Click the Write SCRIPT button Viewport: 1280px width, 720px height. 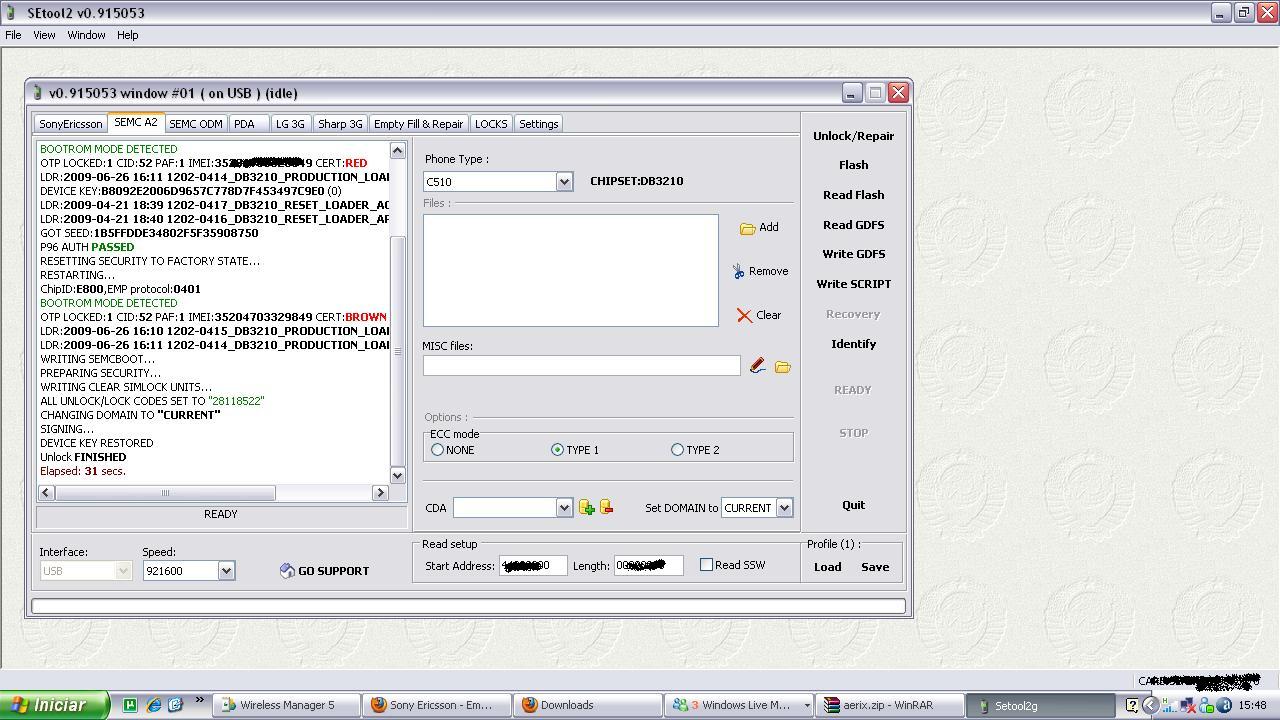(853, 284)
